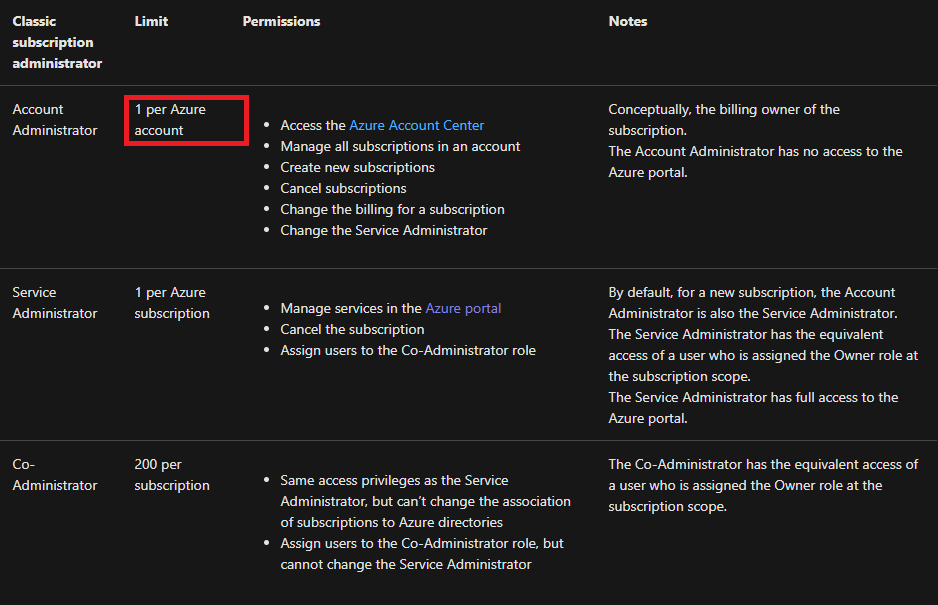Select the 'Service Administrator' row label
938x605 pixels.
55,303
